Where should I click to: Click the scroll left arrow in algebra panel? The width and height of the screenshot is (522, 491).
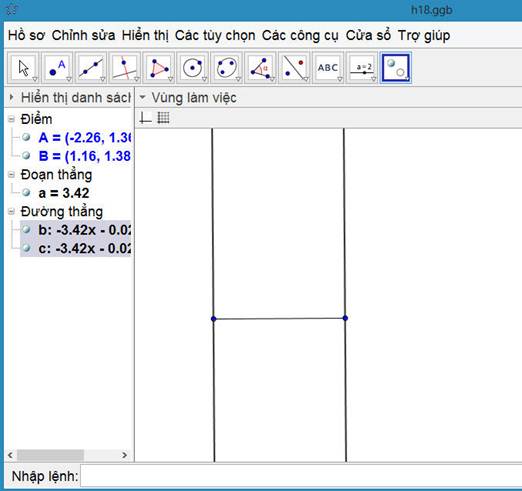point(10,455)
